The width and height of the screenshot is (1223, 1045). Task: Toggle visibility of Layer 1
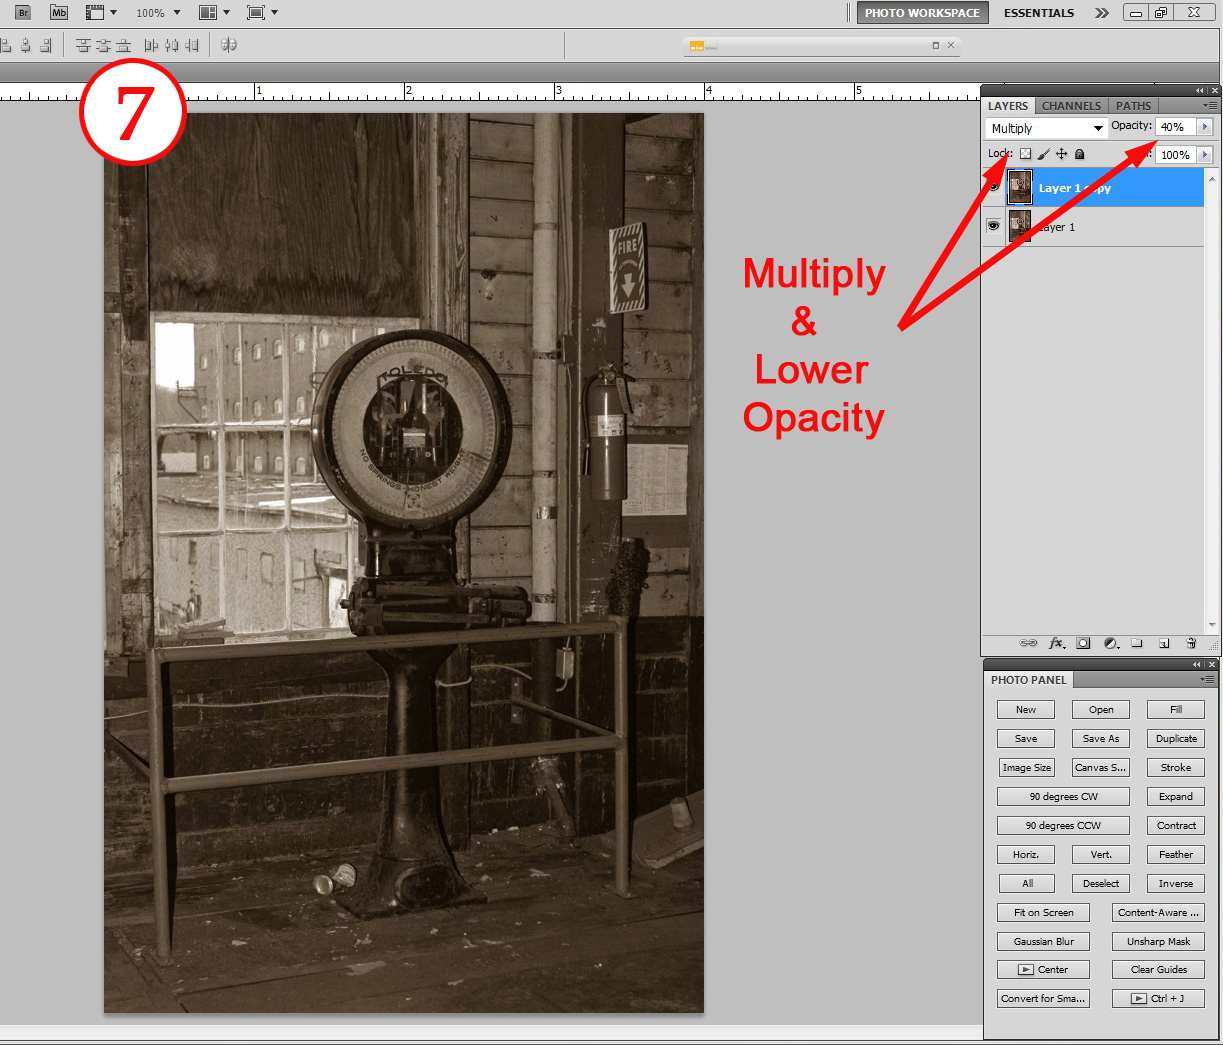[x=993, y=225]
